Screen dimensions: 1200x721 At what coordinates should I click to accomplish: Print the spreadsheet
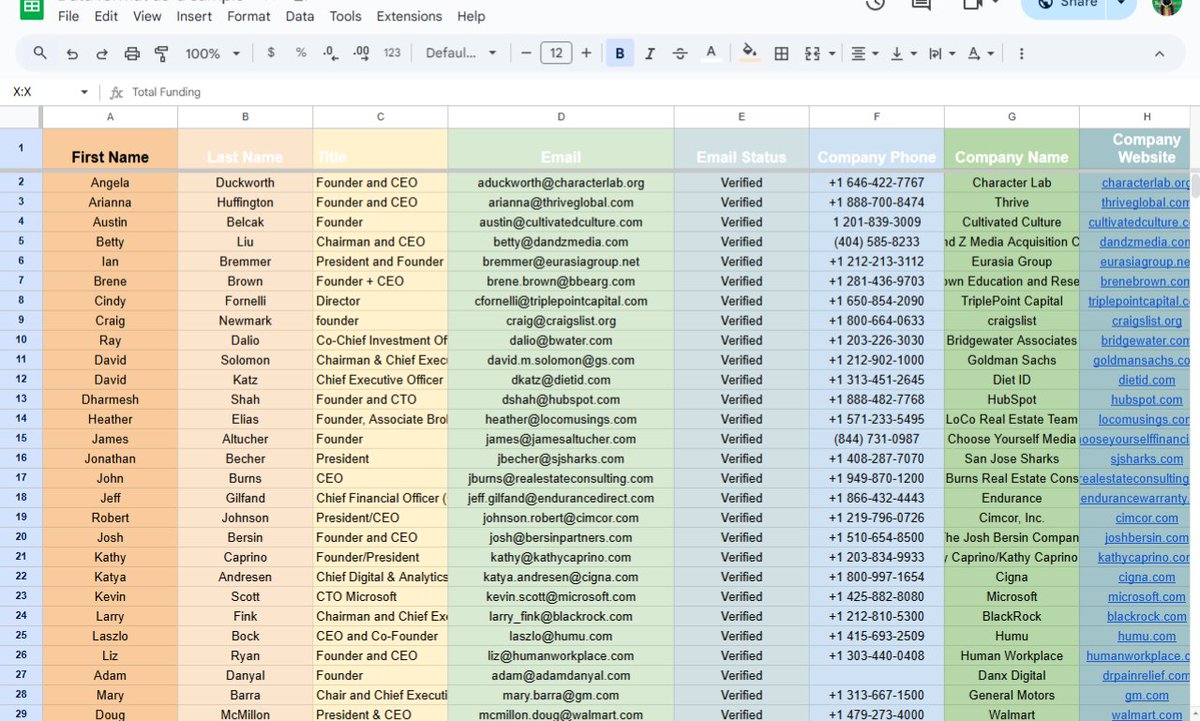click(132, 53)
